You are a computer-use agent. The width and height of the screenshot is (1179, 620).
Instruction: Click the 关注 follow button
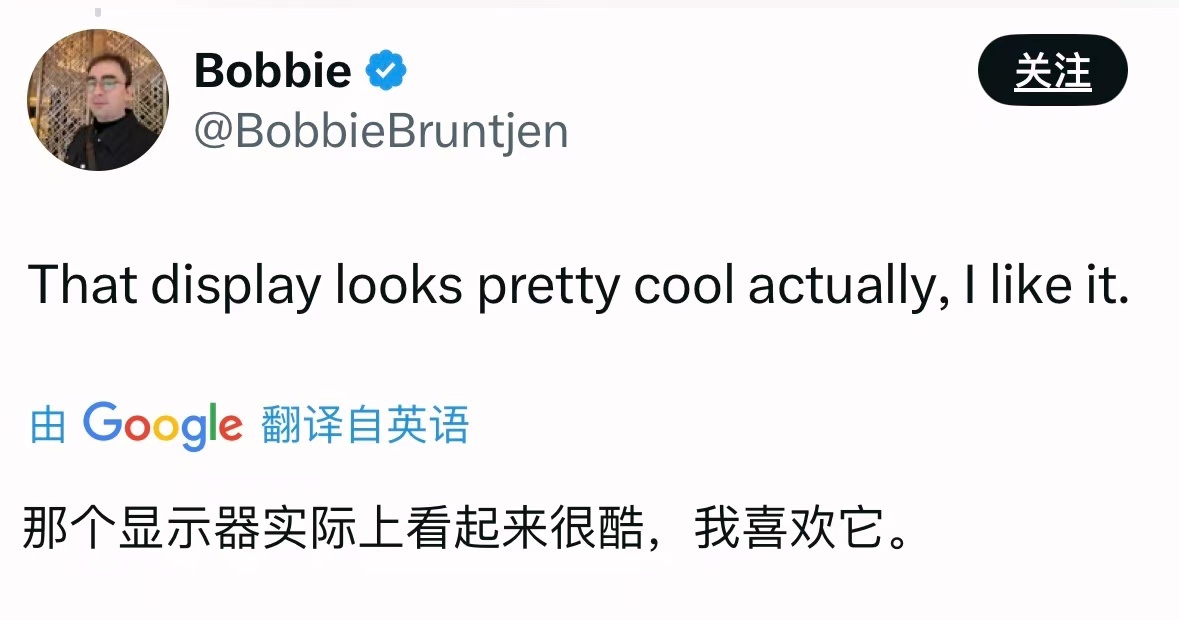coord(1052,71)
